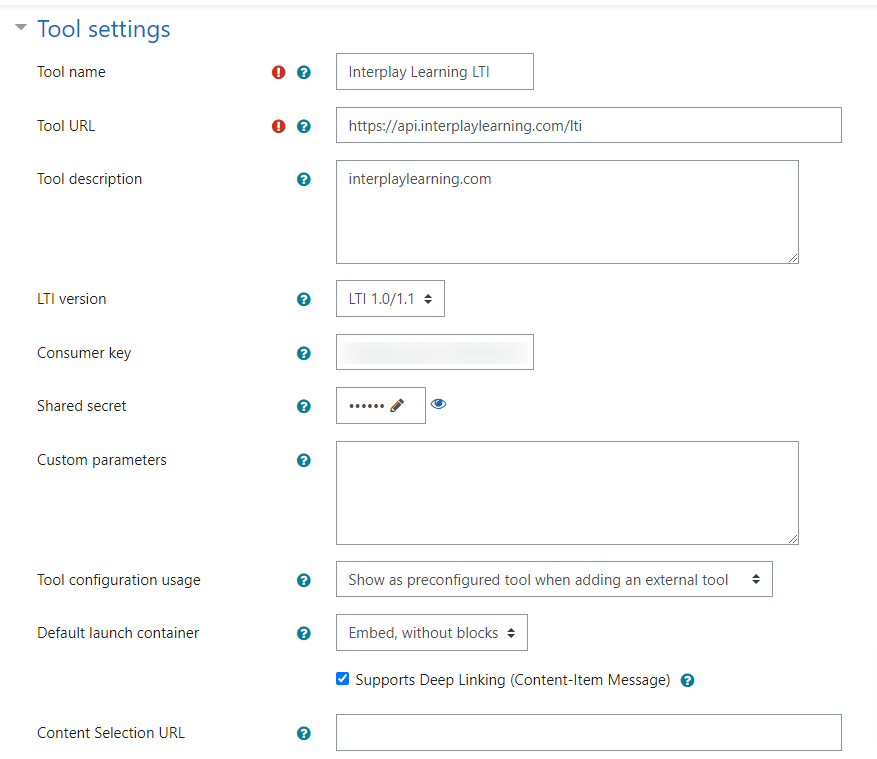Image resolution: width=877 pixels, height=759 pixels.
Task: Open Default launch container dropdown
Action: 432,633
